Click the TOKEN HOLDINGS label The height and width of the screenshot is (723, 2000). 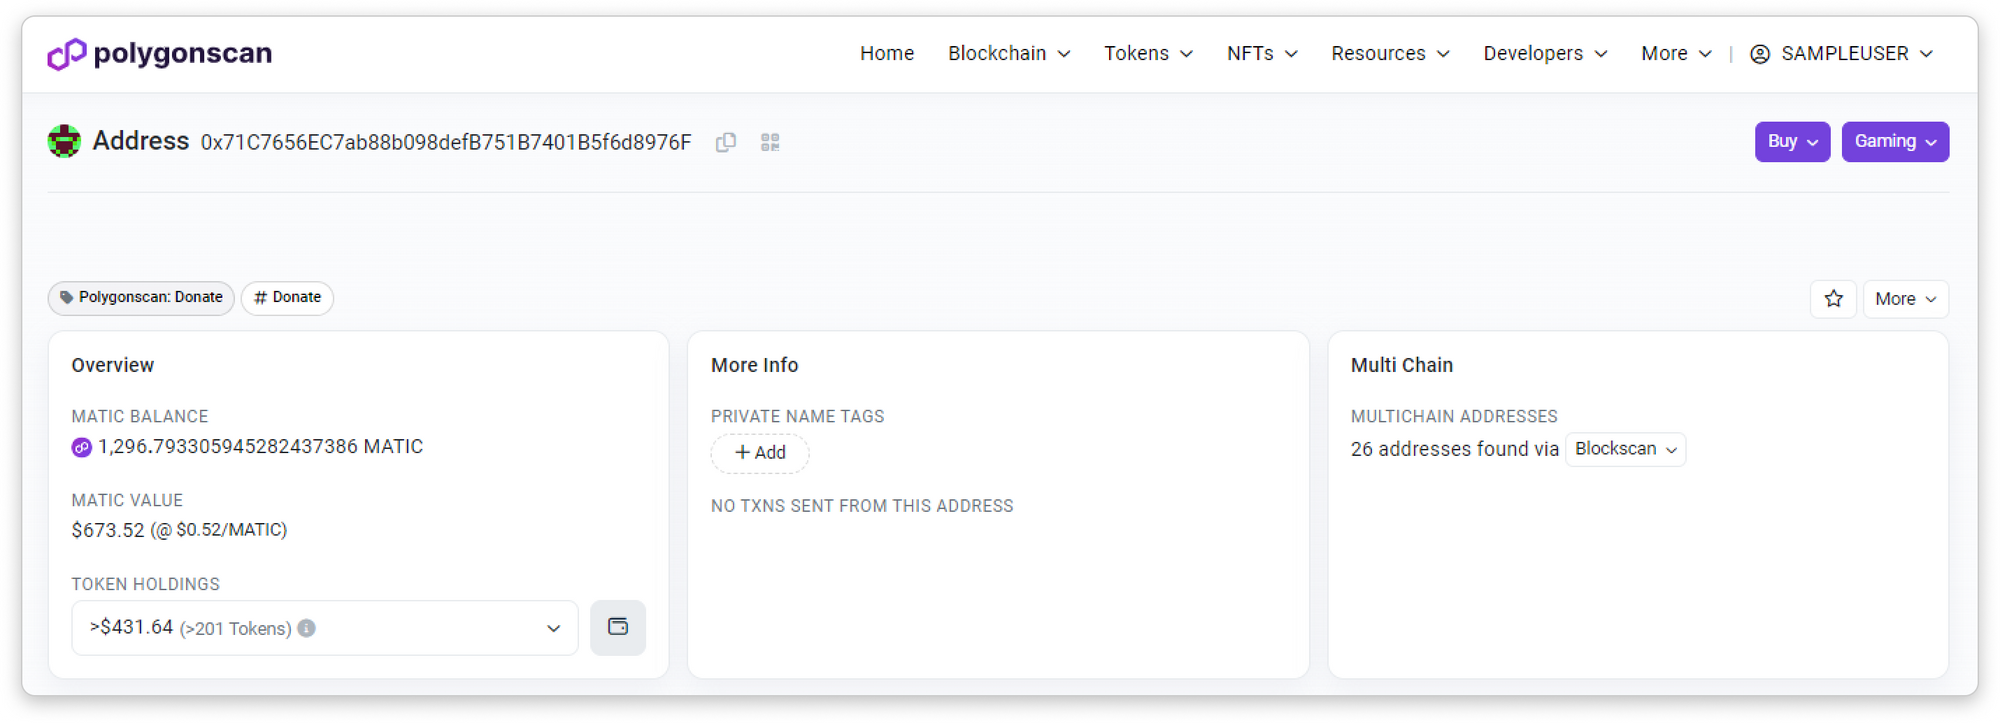pos(146,584)
